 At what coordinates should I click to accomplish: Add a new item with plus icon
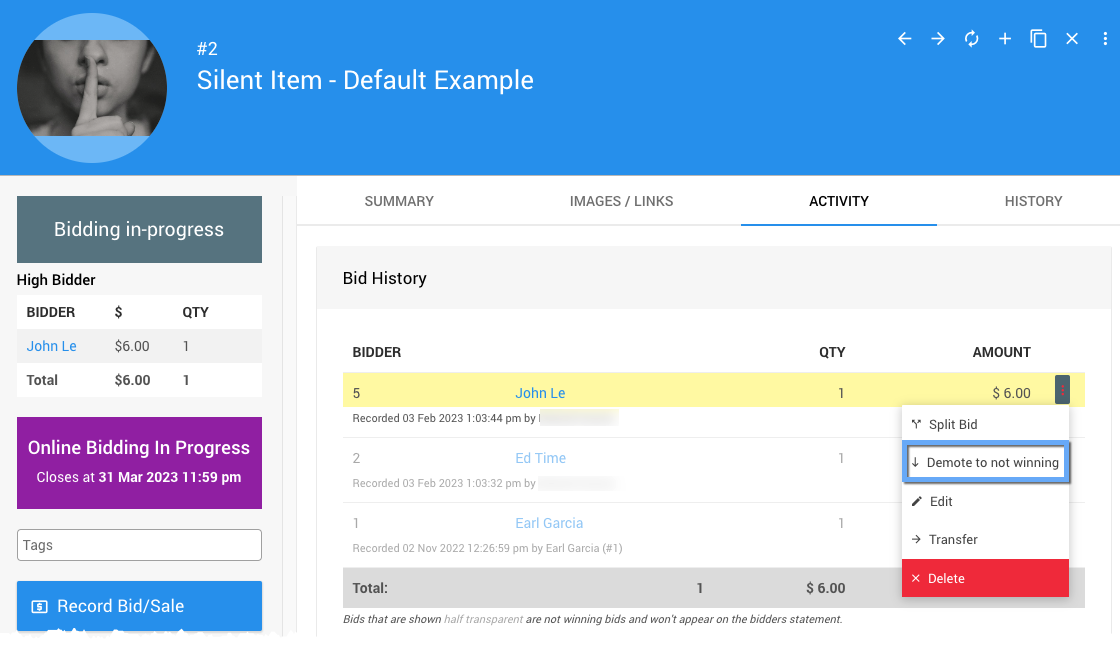pos(1005,39)
